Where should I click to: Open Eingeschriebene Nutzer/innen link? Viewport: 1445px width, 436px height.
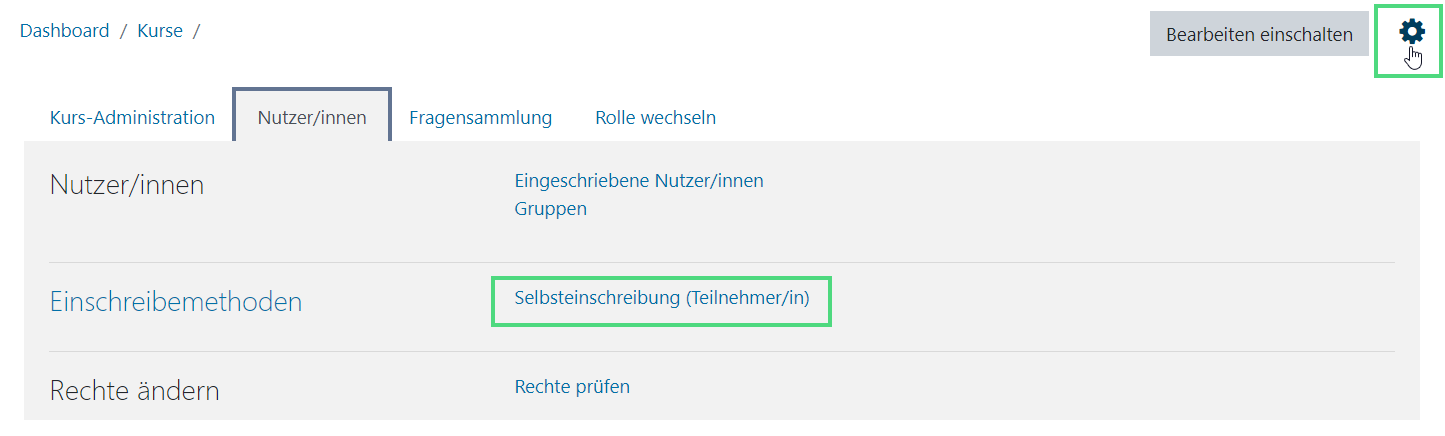[x=639, y=181]
